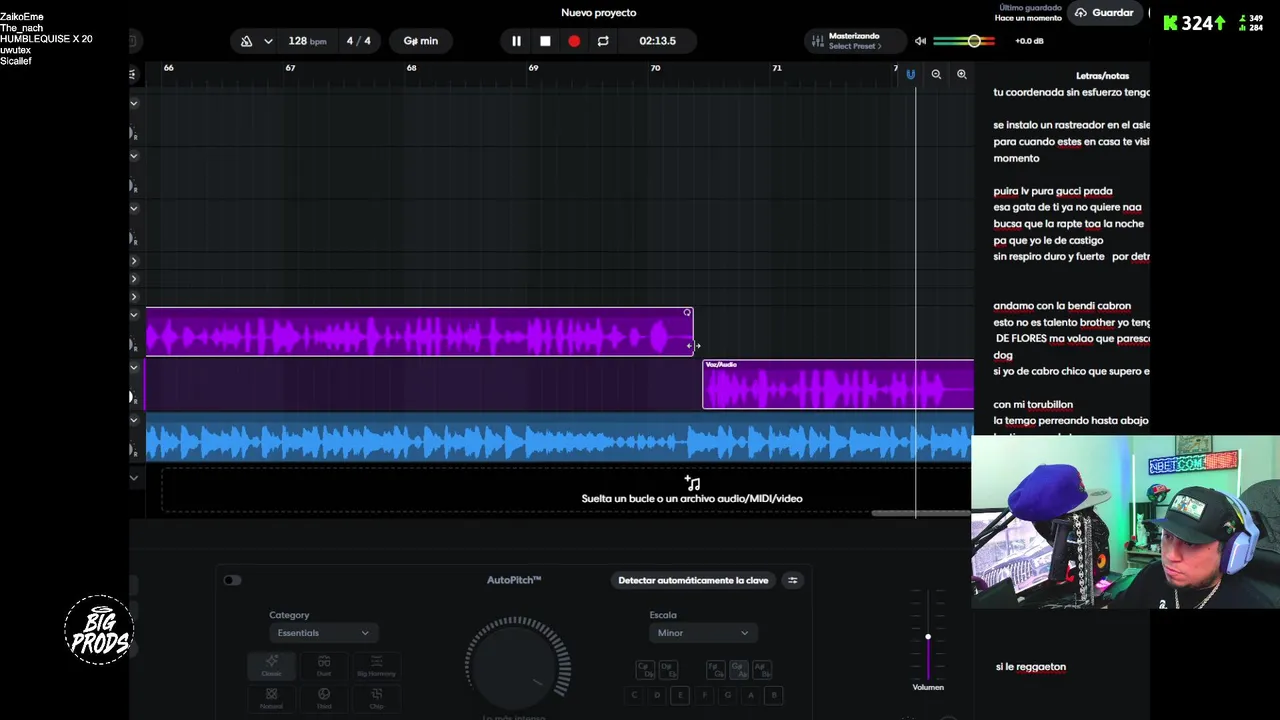Select the Duet AutoPitch preset
Viewport: 1280px width, 720px height.
[324, 666]
